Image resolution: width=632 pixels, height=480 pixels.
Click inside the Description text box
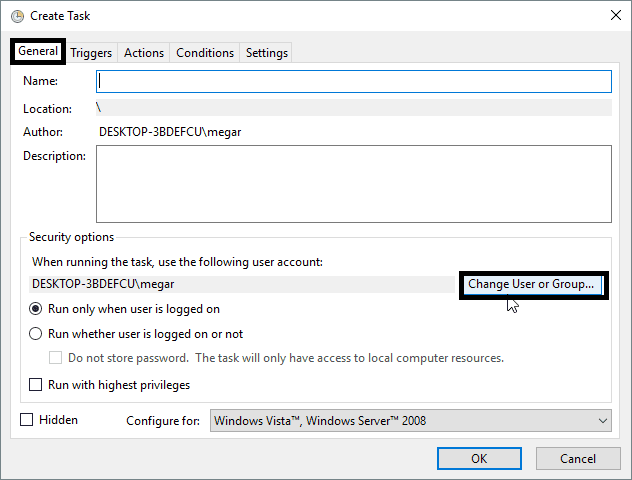coord(353,183)
